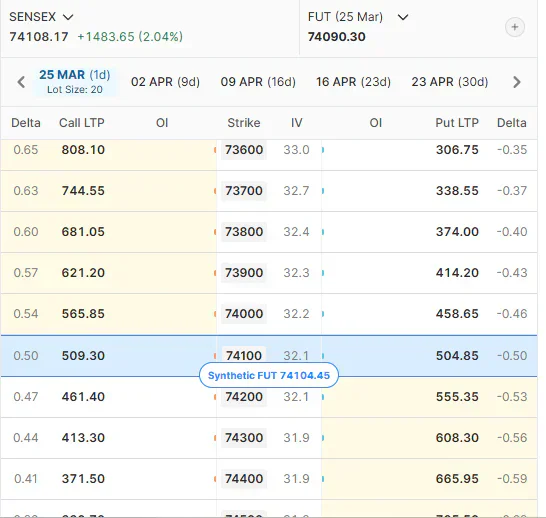
Task: Expand the FUT (25 Mar) dropdown
Action: point(358,17)
